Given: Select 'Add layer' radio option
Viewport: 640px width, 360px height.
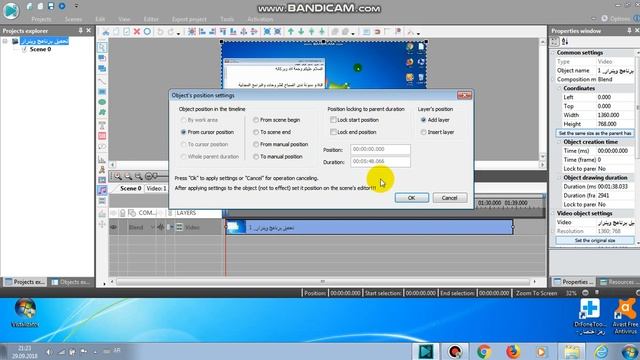Looking at the screenshot, I should [x=423, y=120].
